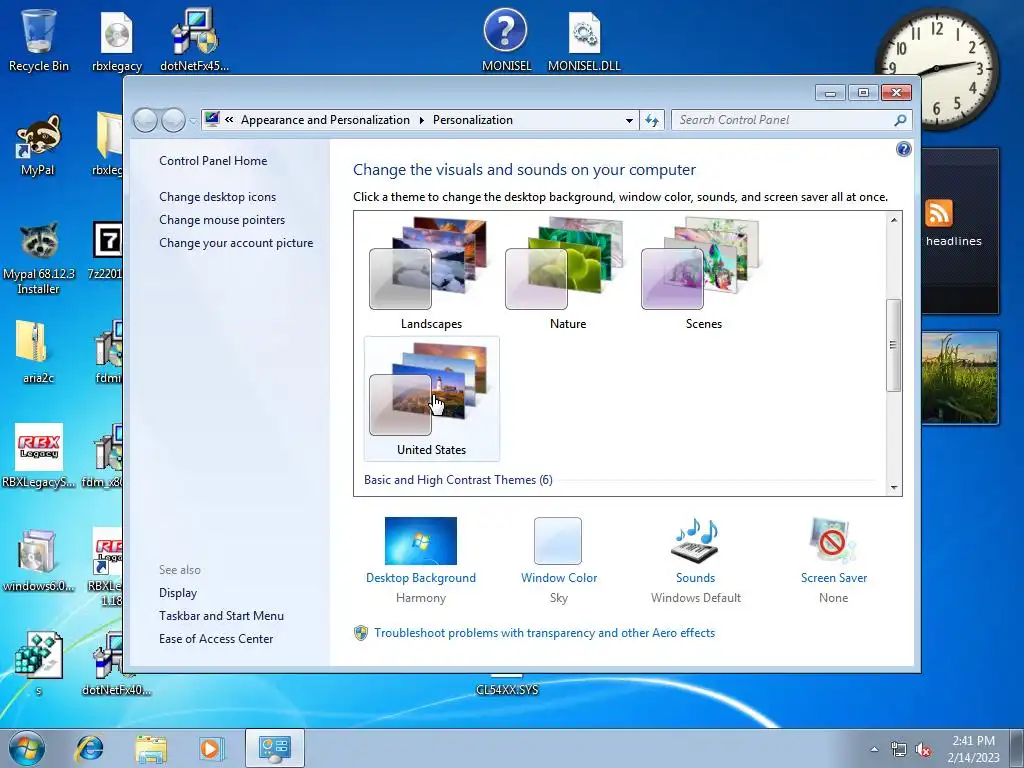
Task: Select the aria2c zip folder icon
Action: coord(38,353)
